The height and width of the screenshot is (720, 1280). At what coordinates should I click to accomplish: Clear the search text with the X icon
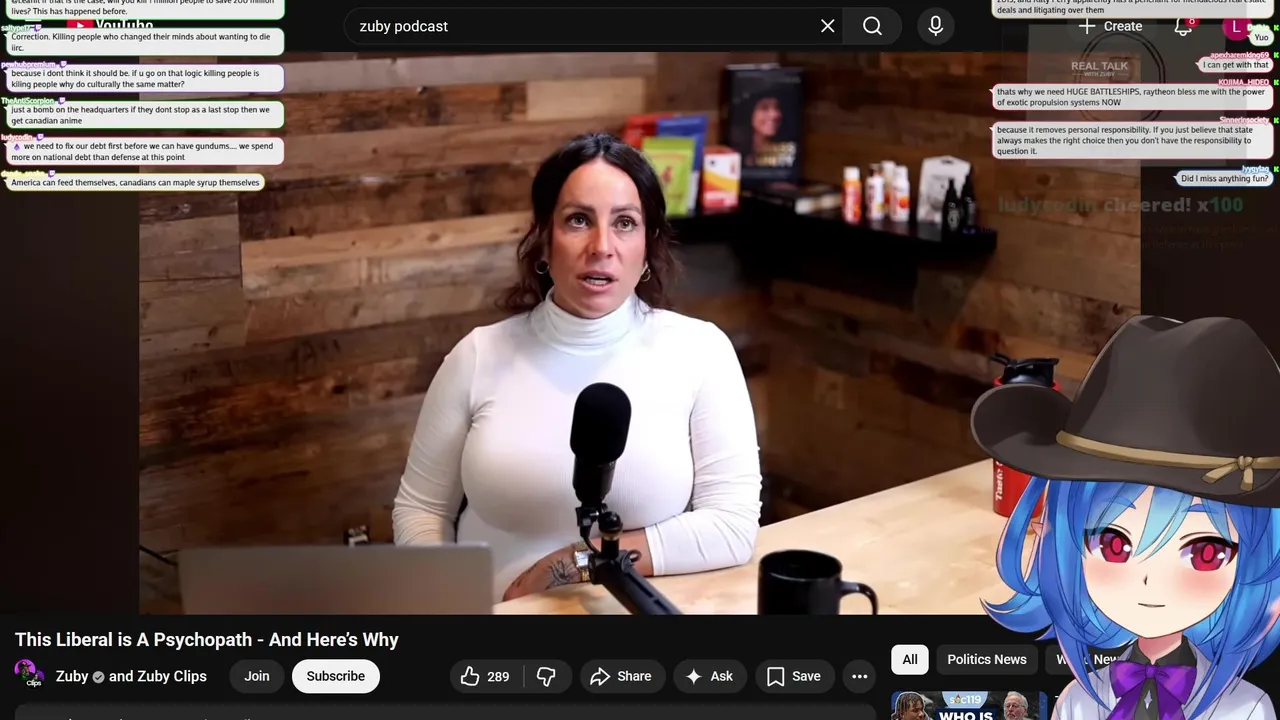828,26
